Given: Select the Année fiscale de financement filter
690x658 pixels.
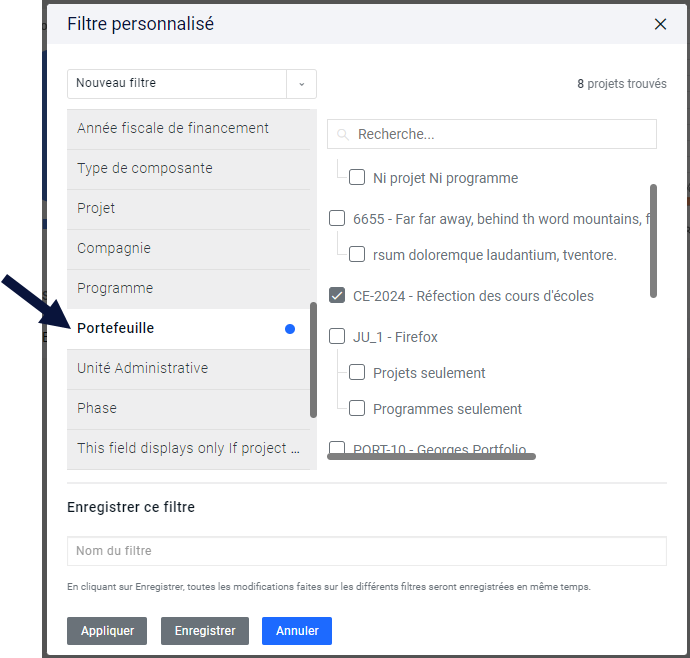Looking at the screenshot, I should [188, 129].
